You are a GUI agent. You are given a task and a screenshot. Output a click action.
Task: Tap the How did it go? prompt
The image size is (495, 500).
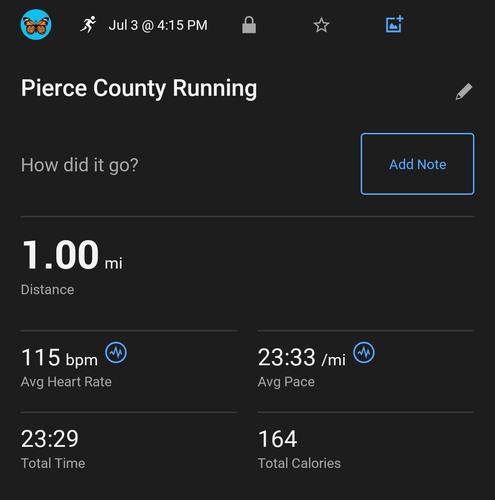[x=80, y=165]
